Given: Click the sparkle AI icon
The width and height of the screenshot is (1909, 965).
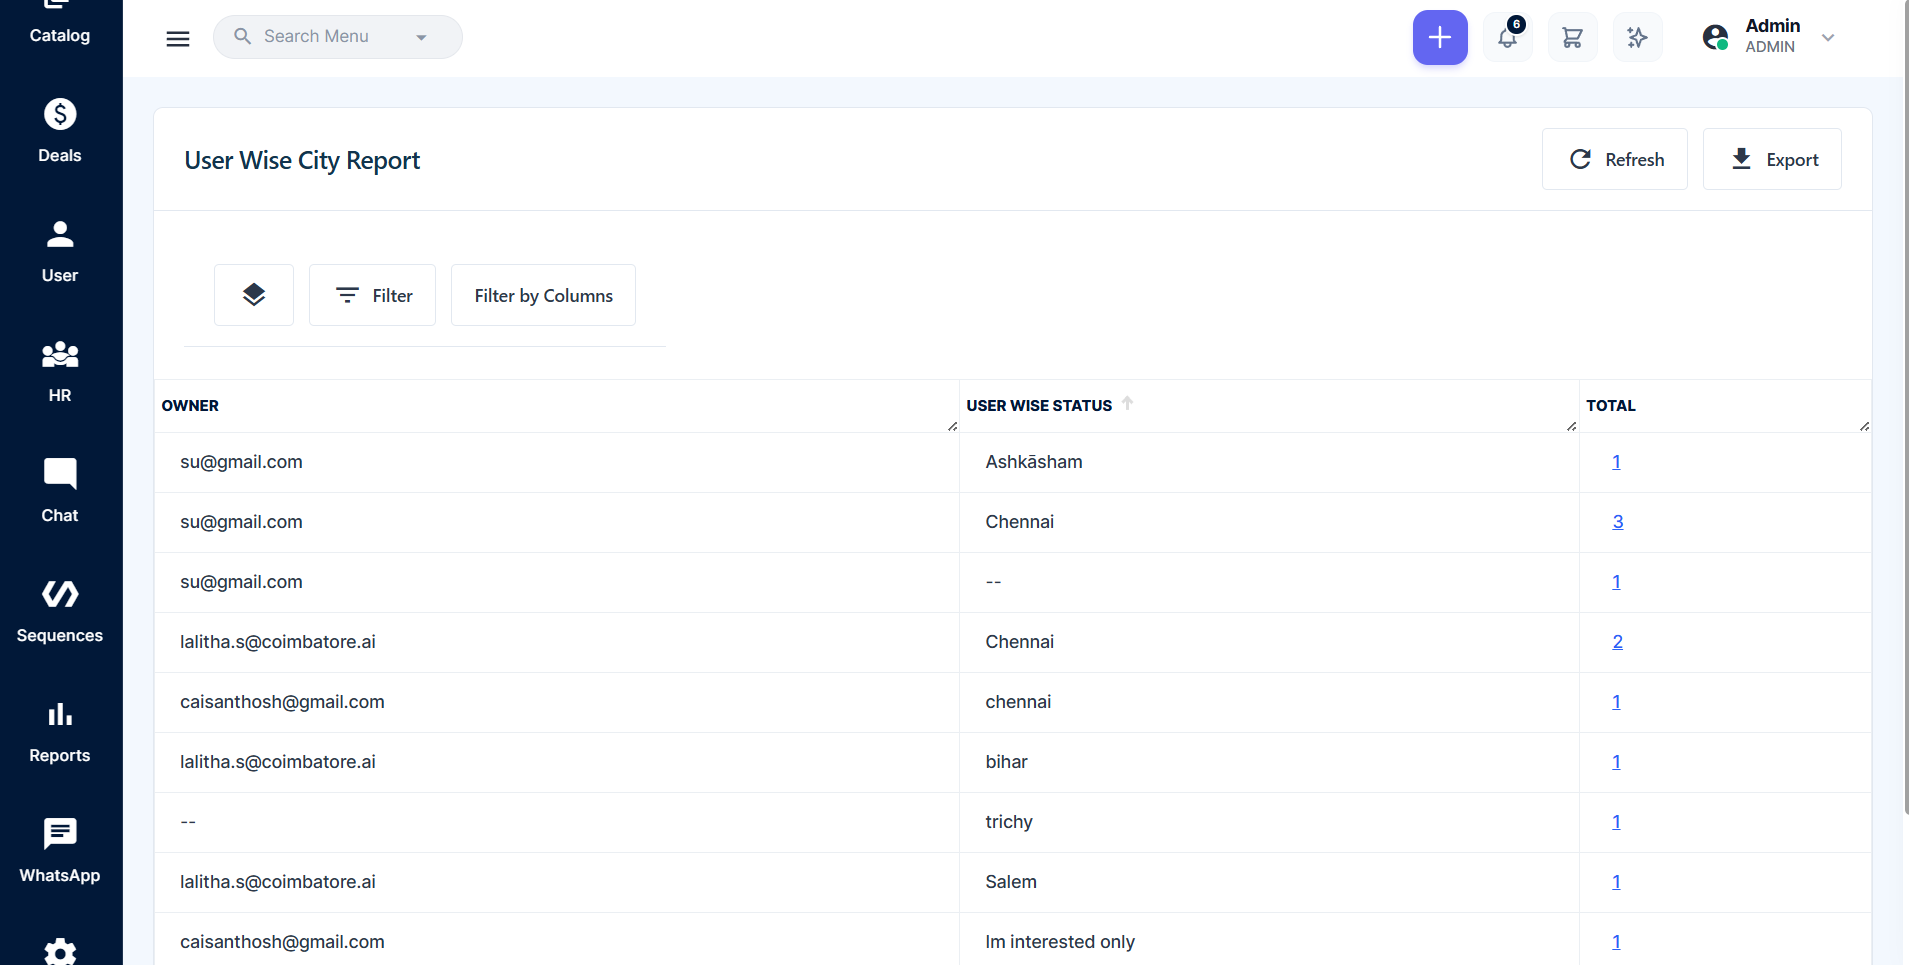Looking at the screenshot, I should click(x=1637, y=38).
